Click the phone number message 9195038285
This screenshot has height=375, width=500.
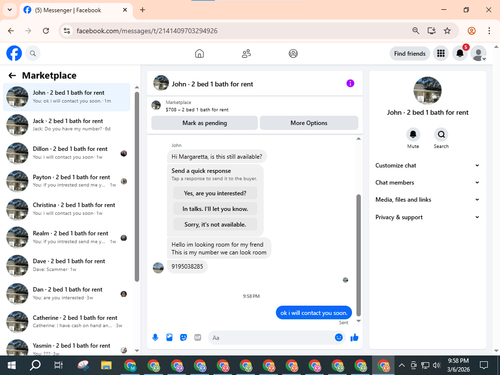[x=187, y=266]
